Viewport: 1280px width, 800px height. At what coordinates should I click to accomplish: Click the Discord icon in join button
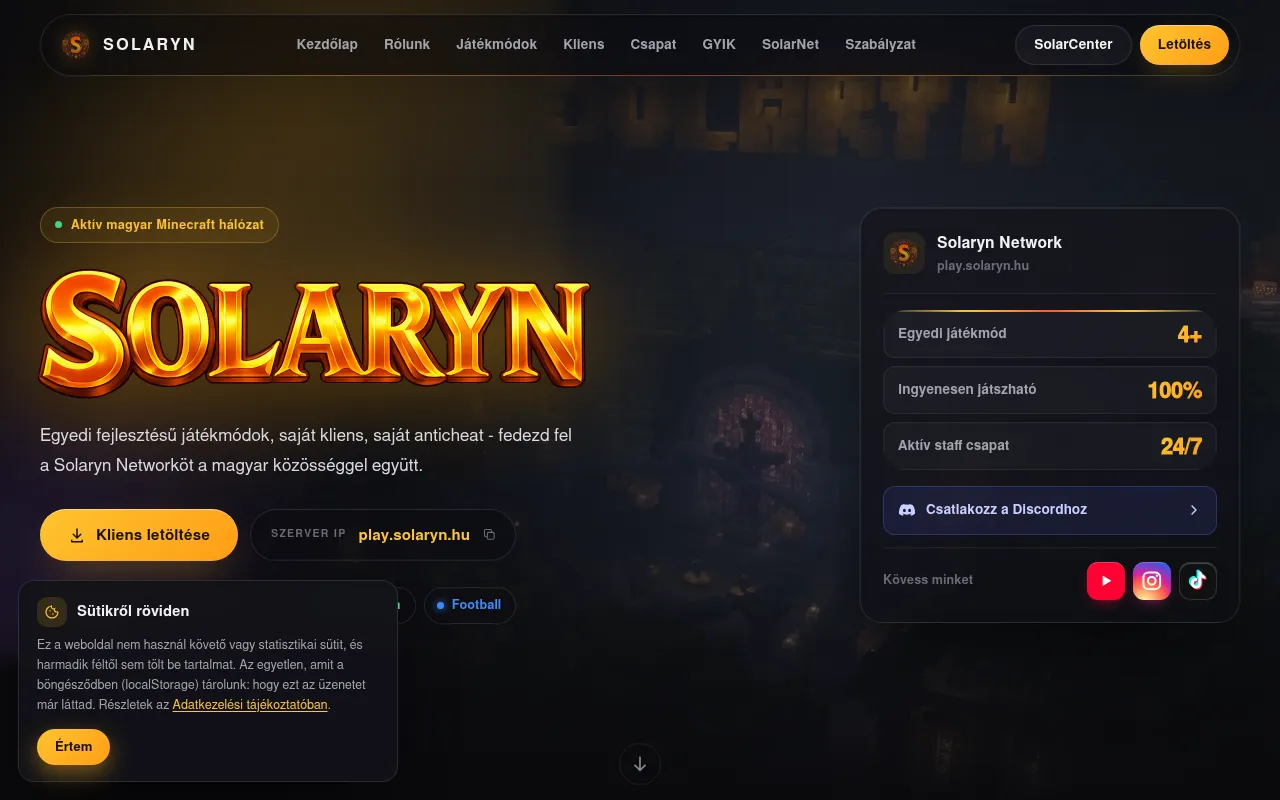click(907, 510)
